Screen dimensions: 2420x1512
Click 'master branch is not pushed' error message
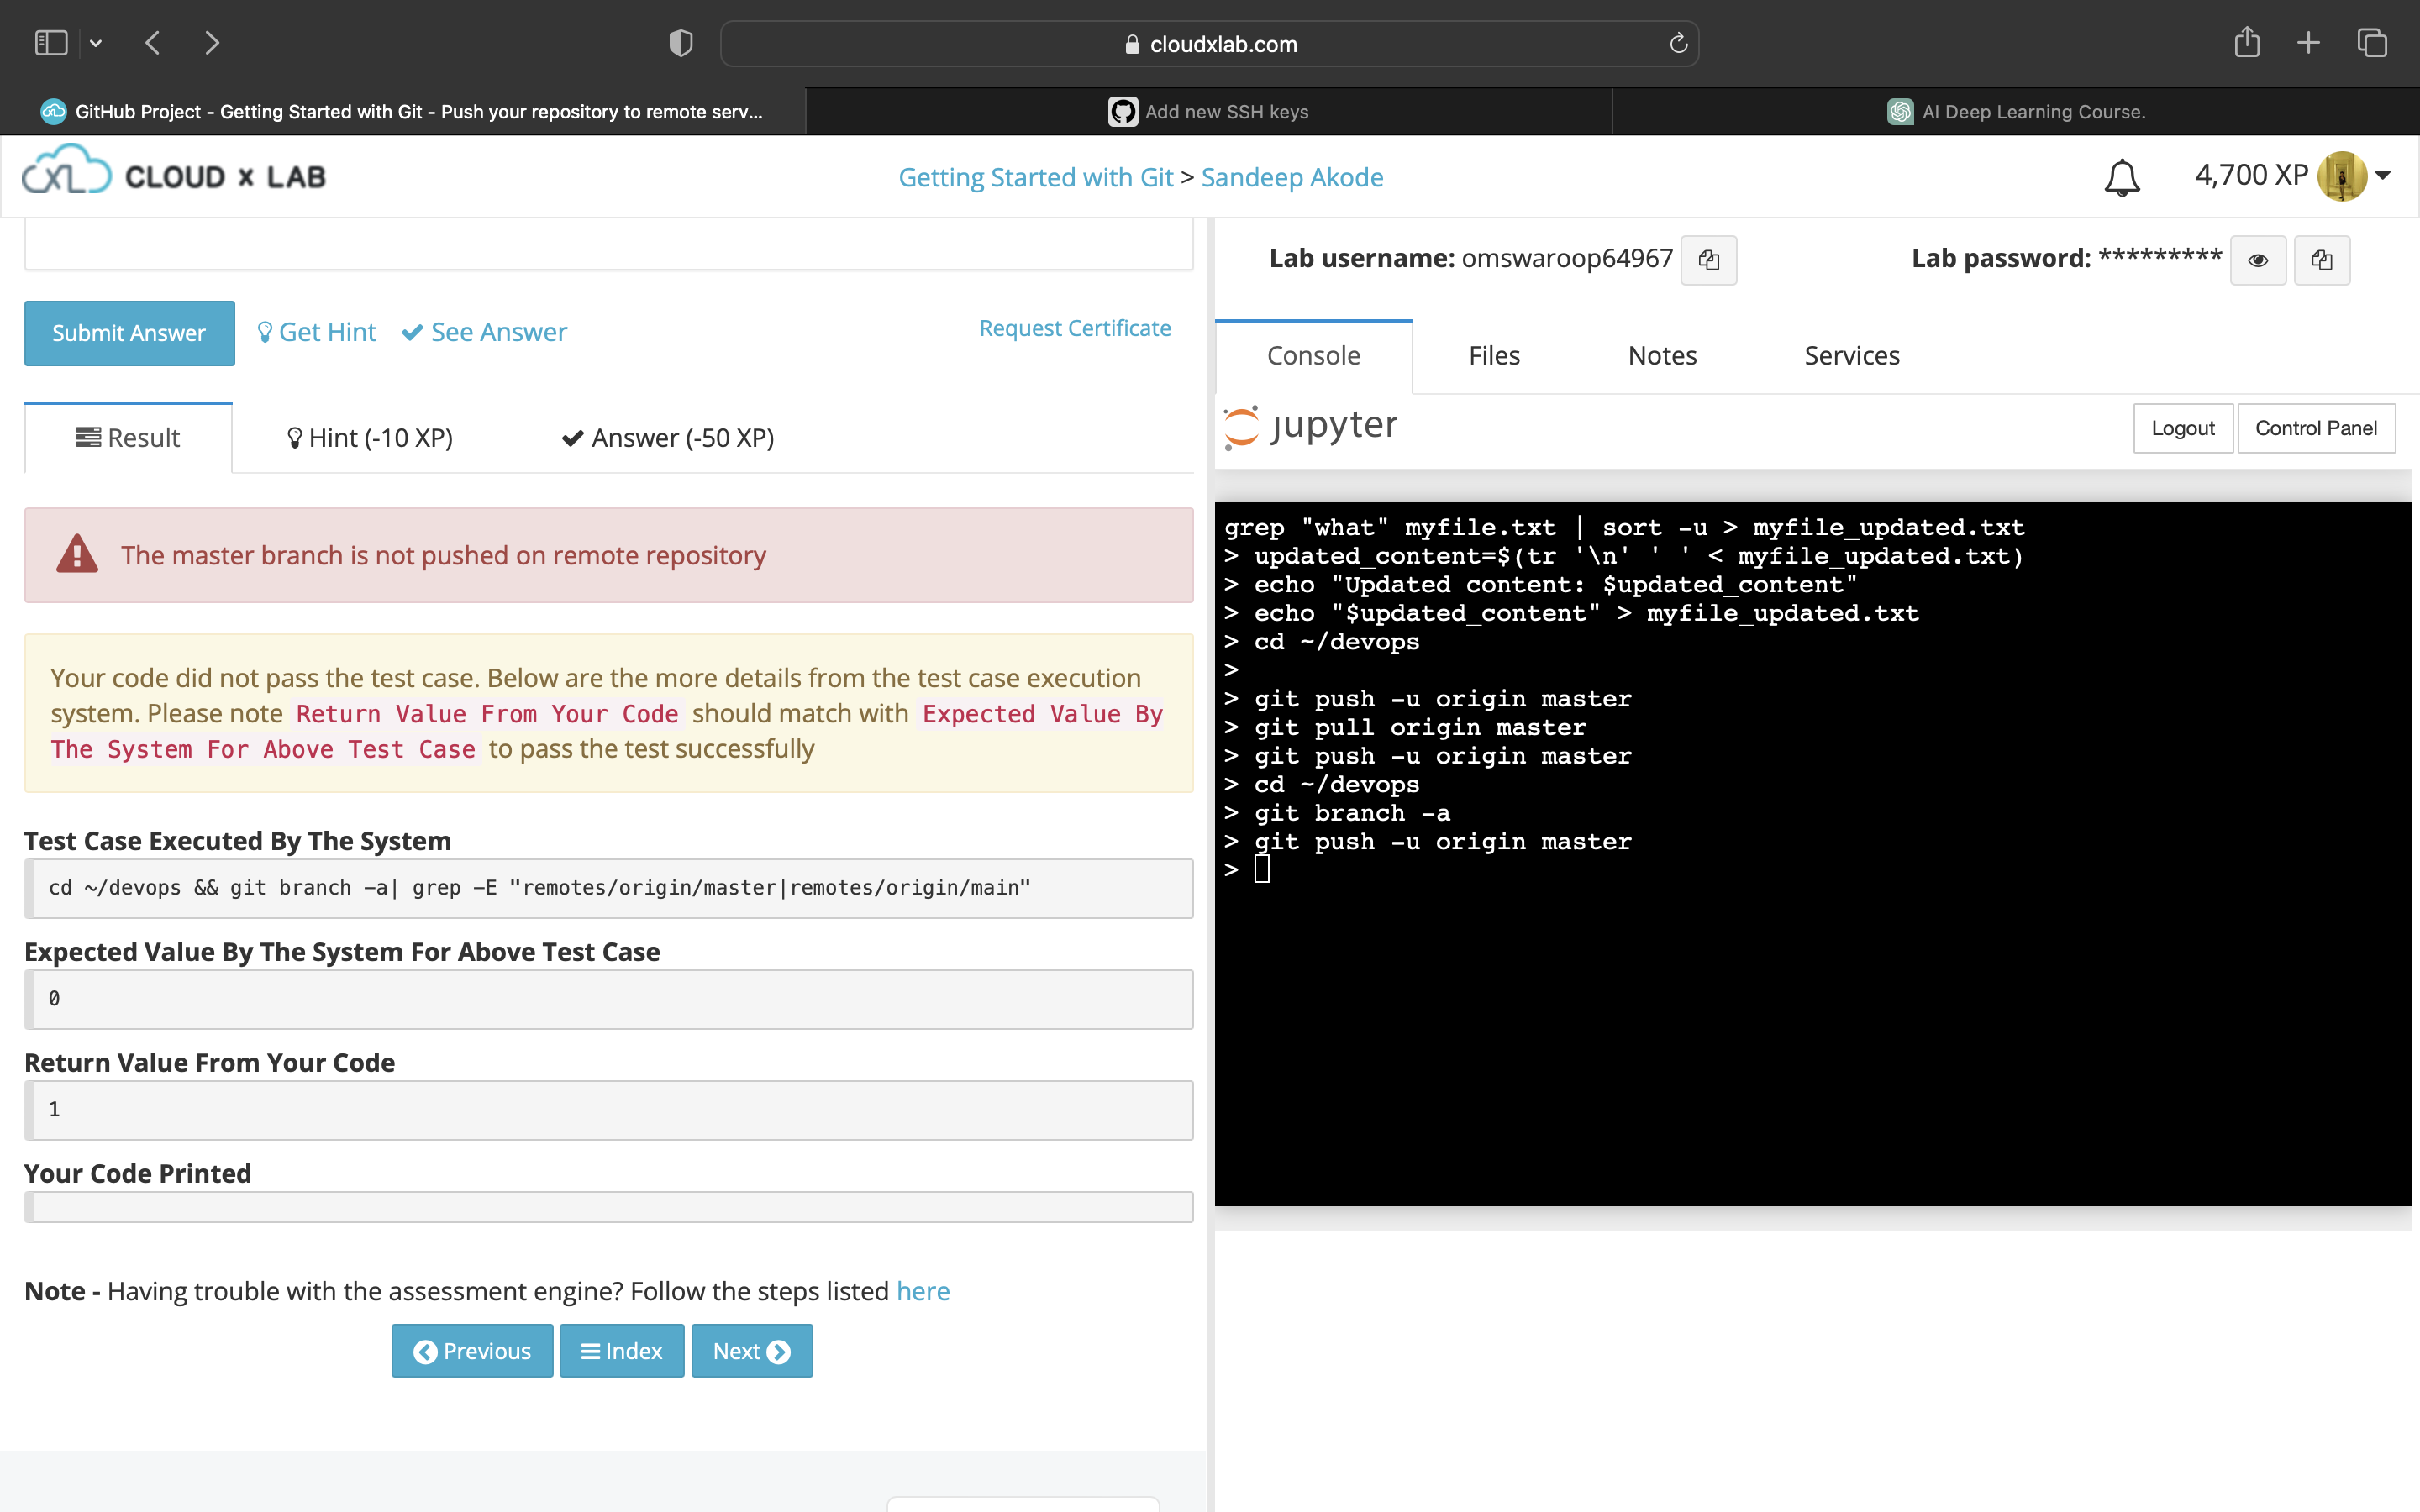click(x=443, y=555)
